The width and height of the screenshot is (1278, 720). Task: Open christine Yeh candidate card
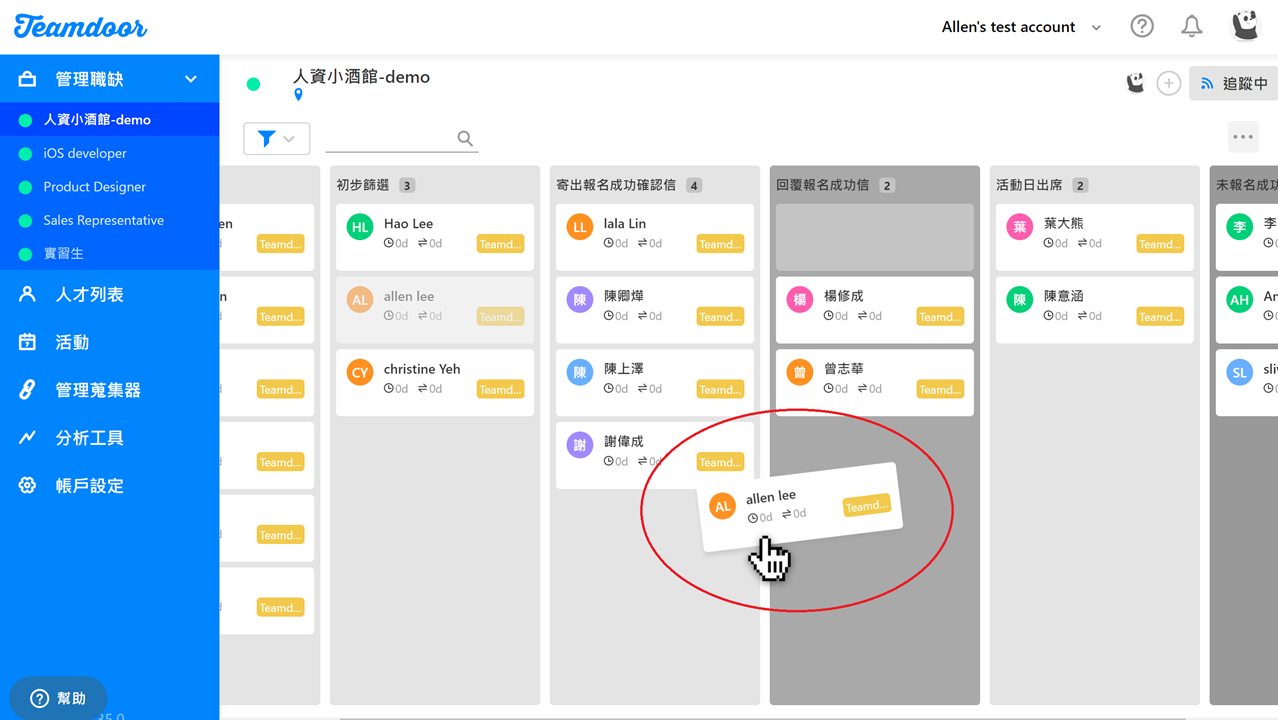pyautogui.click(x=434, y=382)
